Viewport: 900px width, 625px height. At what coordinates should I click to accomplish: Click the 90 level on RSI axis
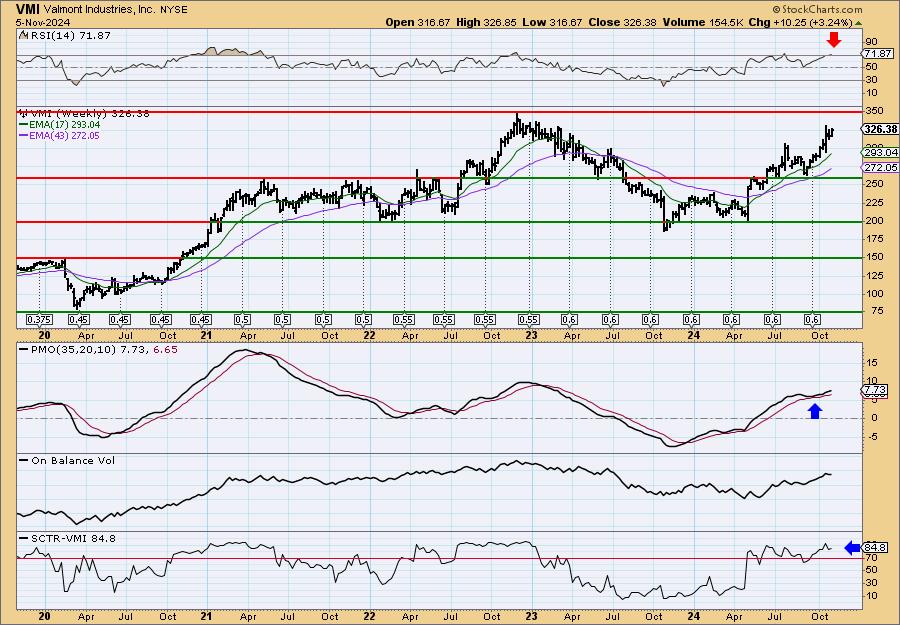click(x=871, y=42)
